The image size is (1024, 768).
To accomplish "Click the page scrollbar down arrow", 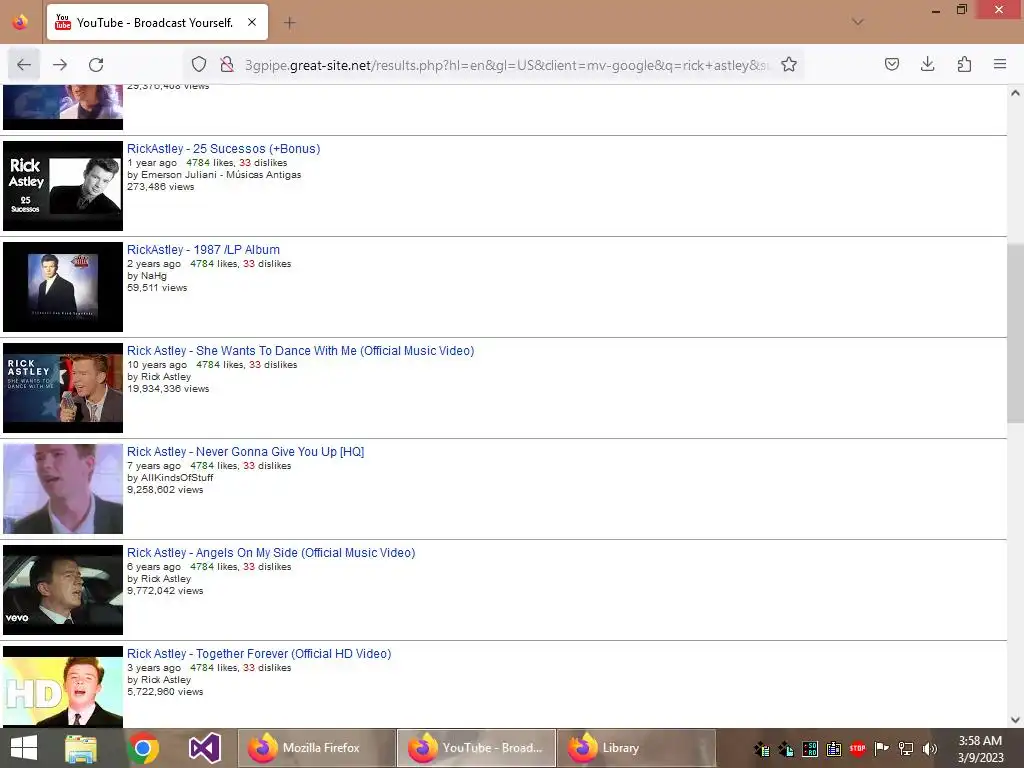I will click(x=1015, y=720).
